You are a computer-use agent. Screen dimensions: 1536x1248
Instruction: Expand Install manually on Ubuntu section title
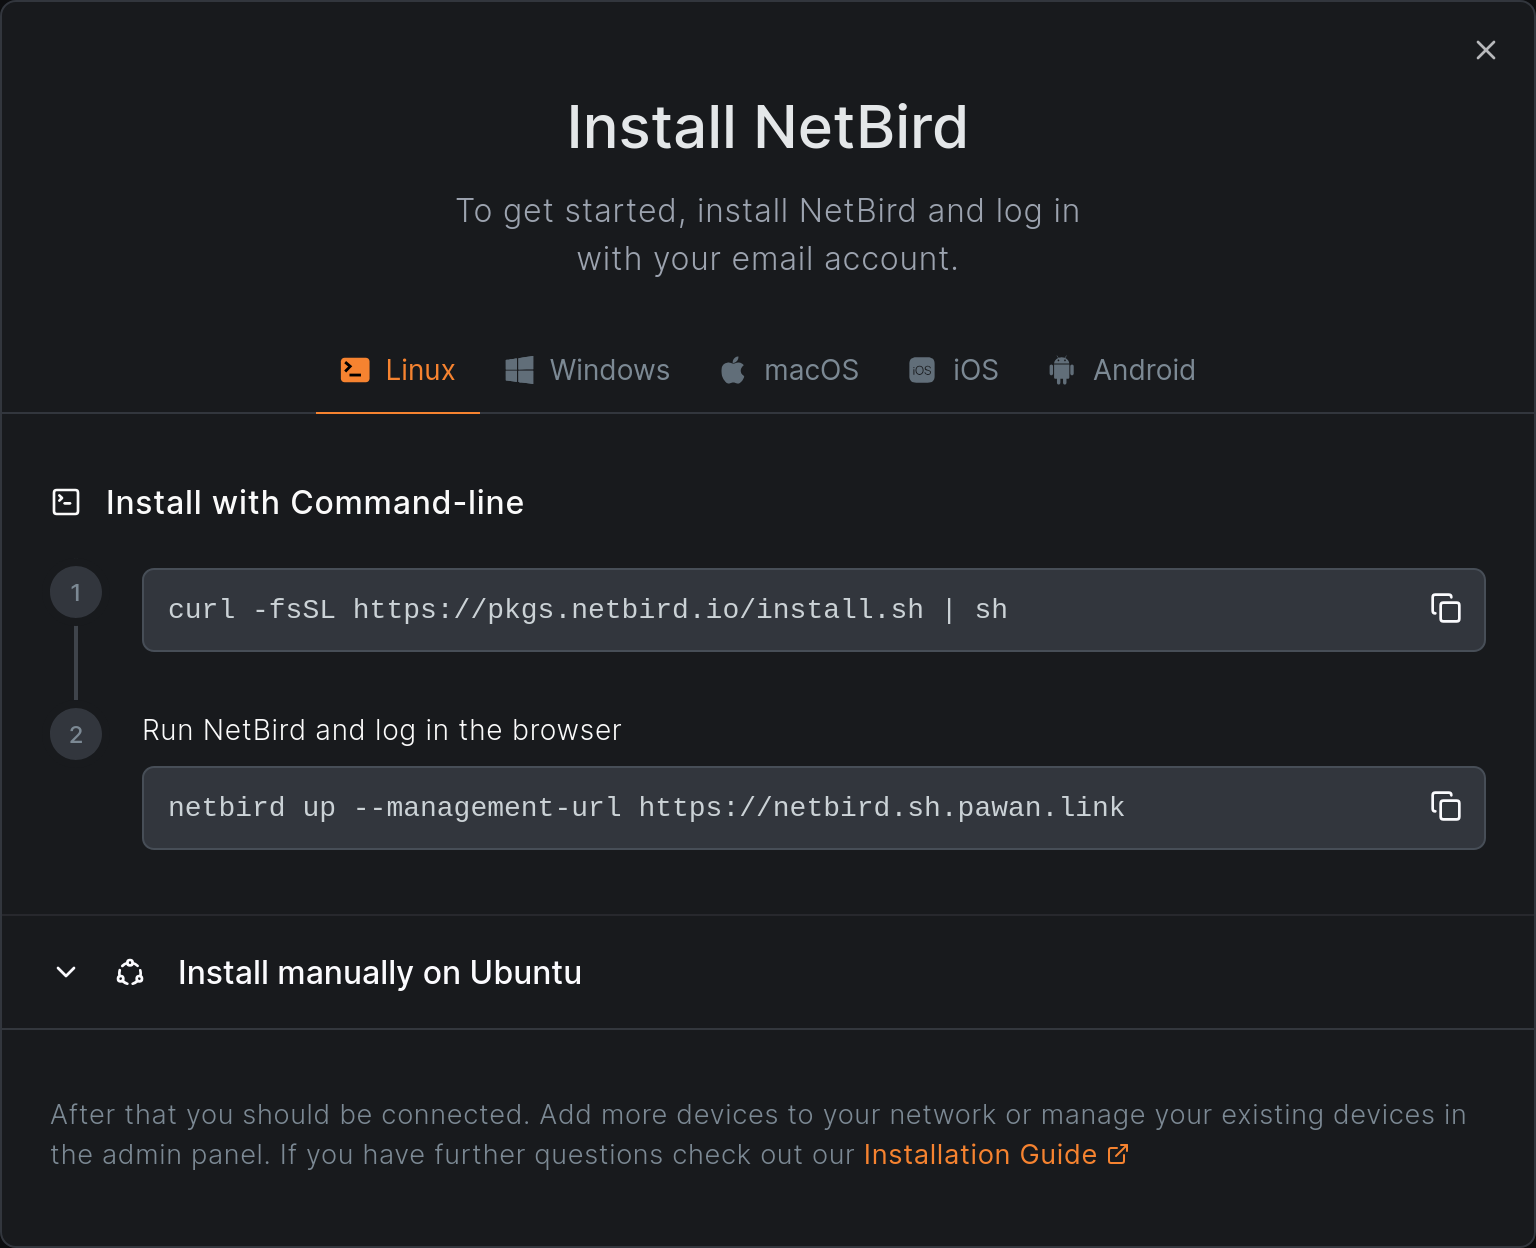click(379, 973)
